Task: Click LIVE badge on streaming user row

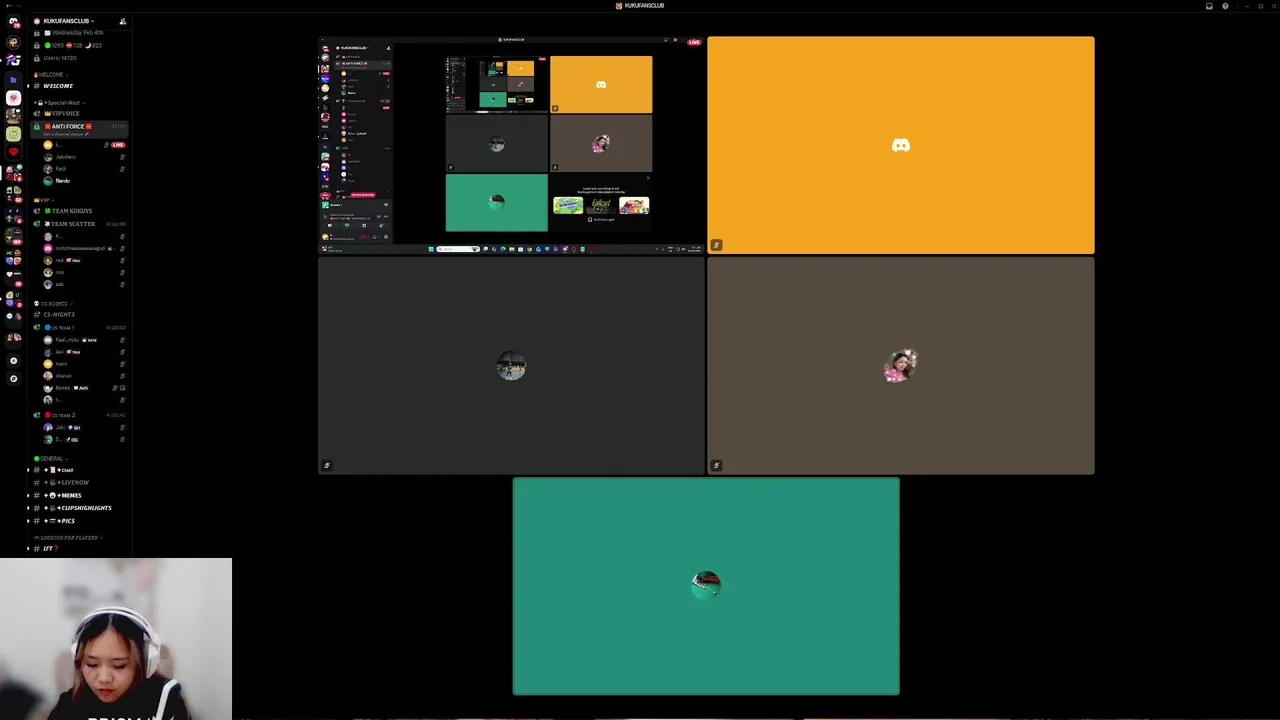Action: point(118,145)
